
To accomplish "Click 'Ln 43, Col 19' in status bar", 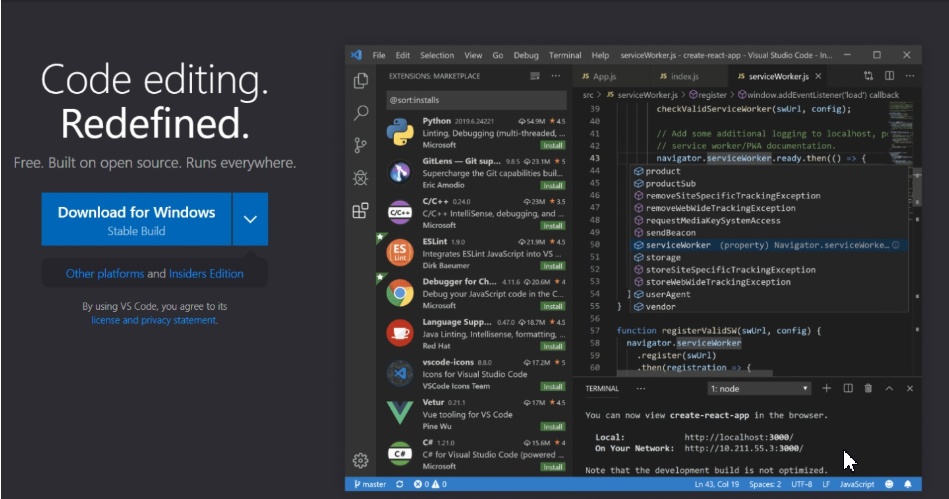I will click(717, 484).
